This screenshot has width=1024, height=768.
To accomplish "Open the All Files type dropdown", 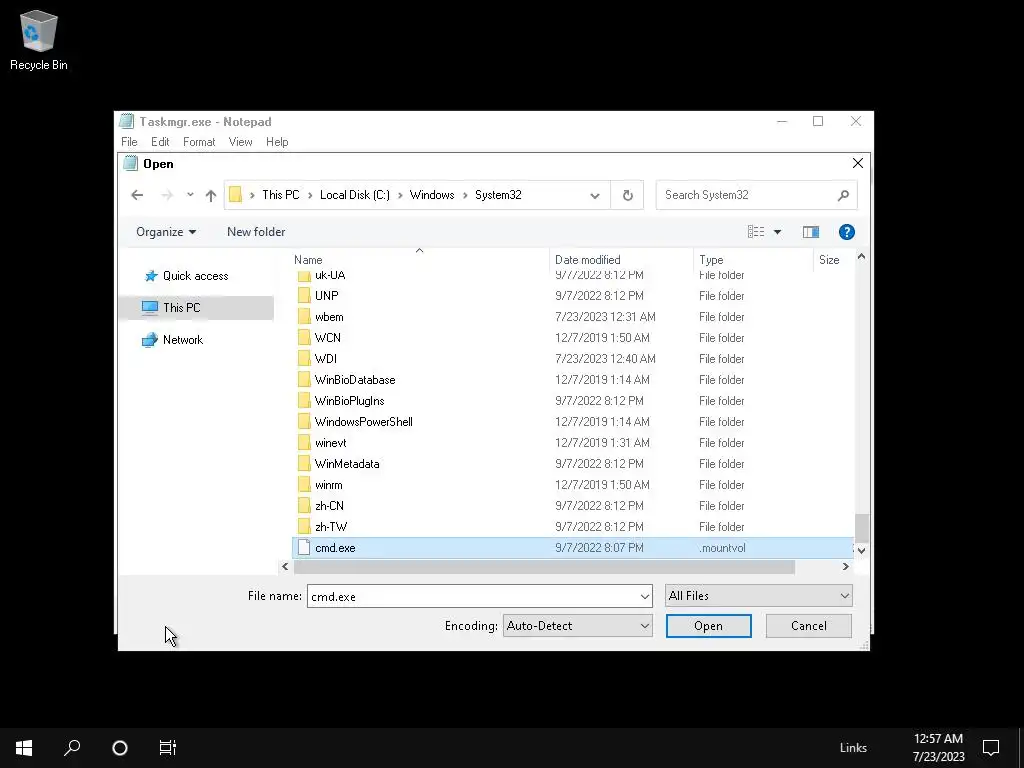I will click(758, 596).
